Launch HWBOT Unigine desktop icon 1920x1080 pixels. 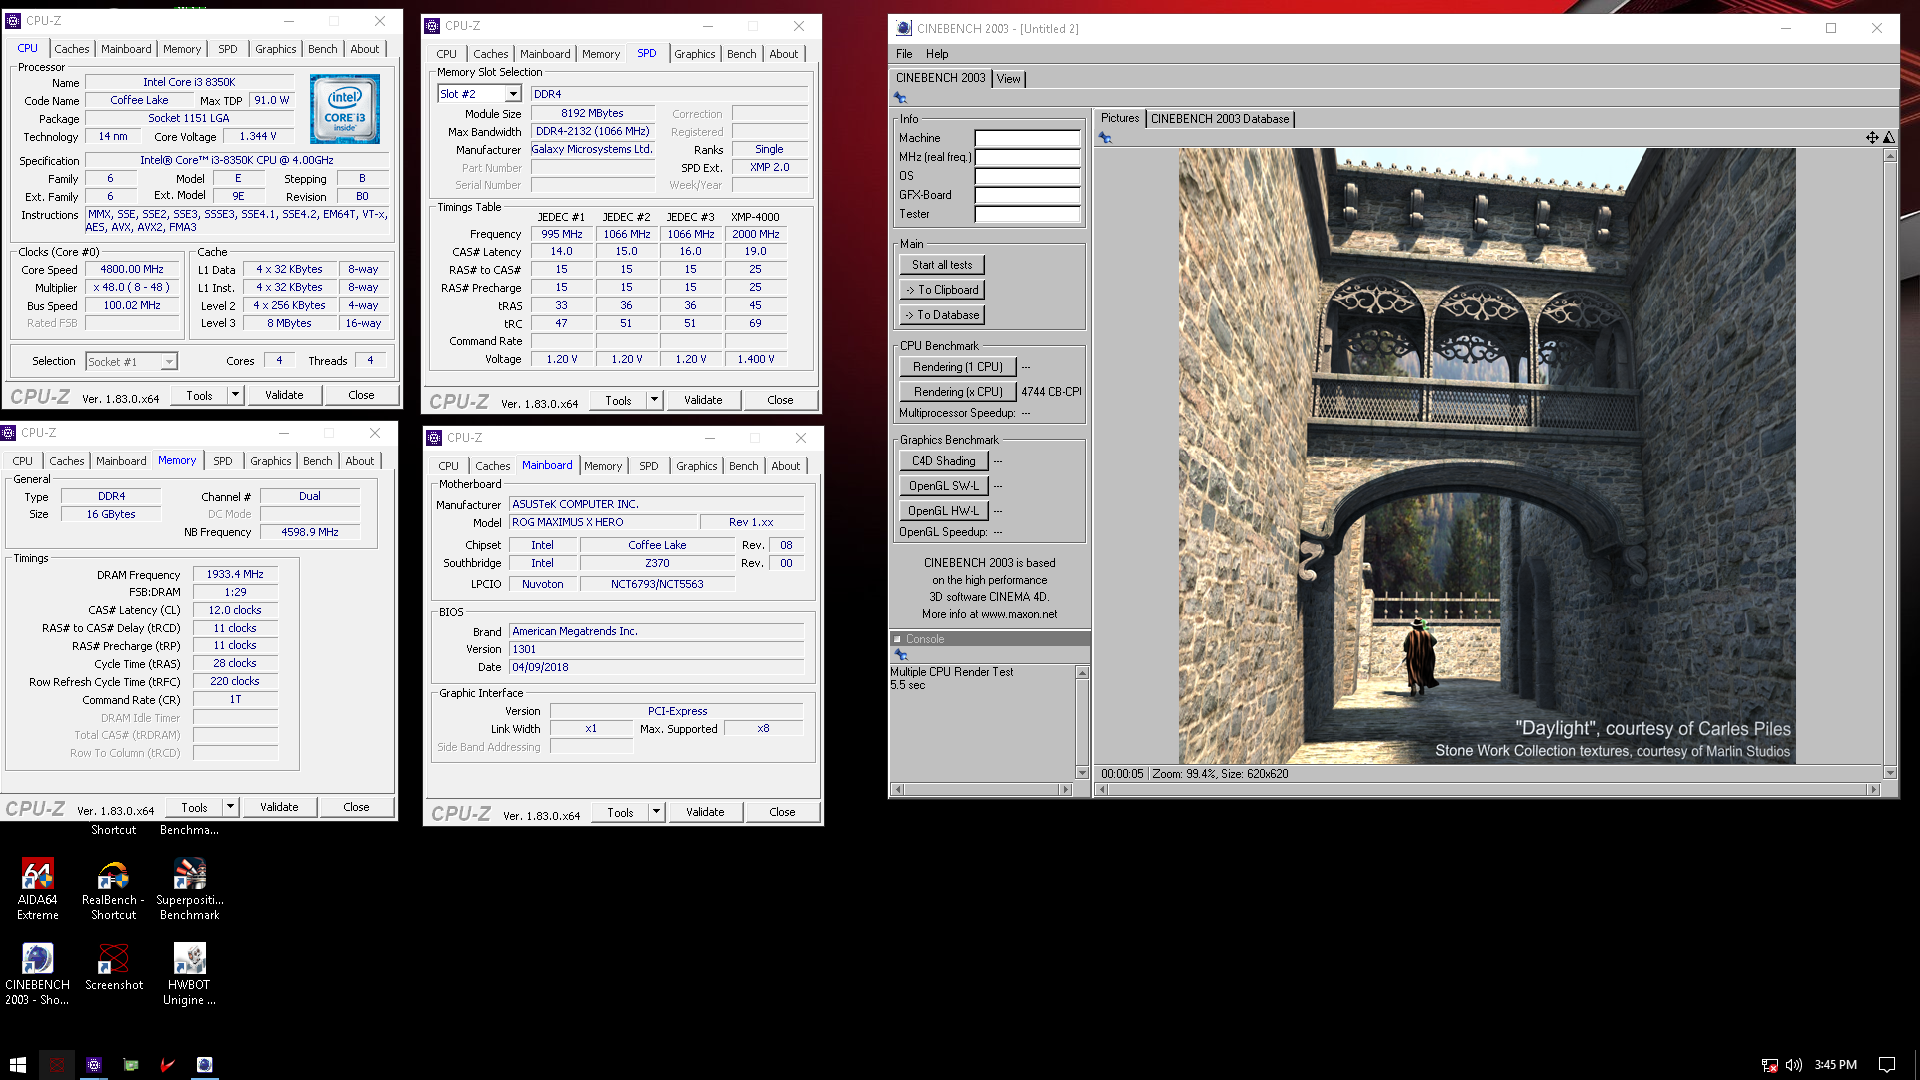(x=189, y=973)
